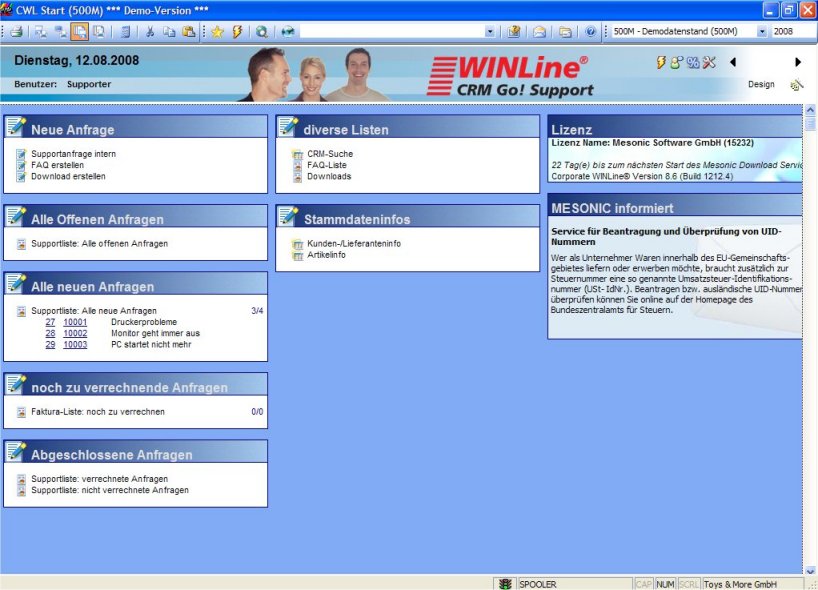Click the highlighted orange window layout icon
Image resolution: width=818 pixels, height=590 pixels.
click(79, 32)
